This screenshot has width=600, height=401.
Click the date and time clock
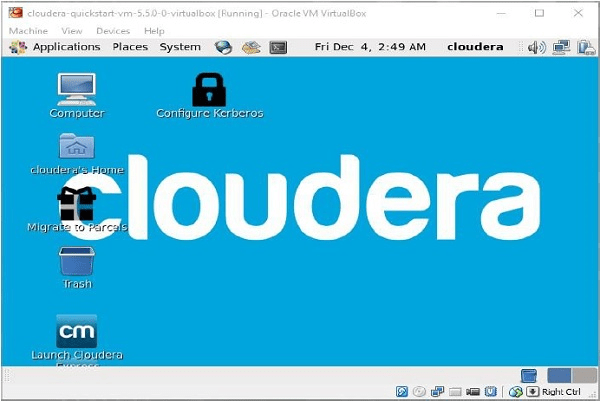(370, 47)
